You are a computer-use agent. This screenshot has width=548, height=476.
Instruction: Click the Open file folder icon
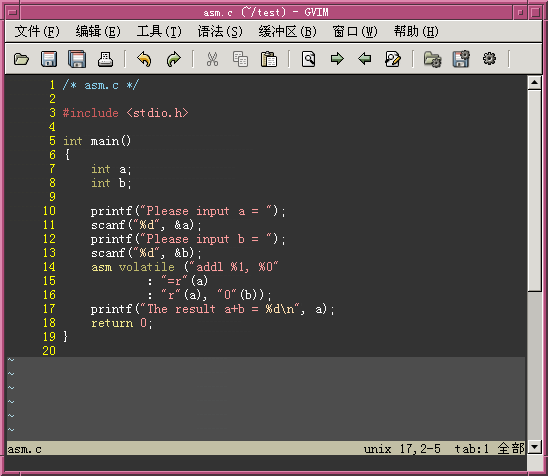tap(21, 59)
